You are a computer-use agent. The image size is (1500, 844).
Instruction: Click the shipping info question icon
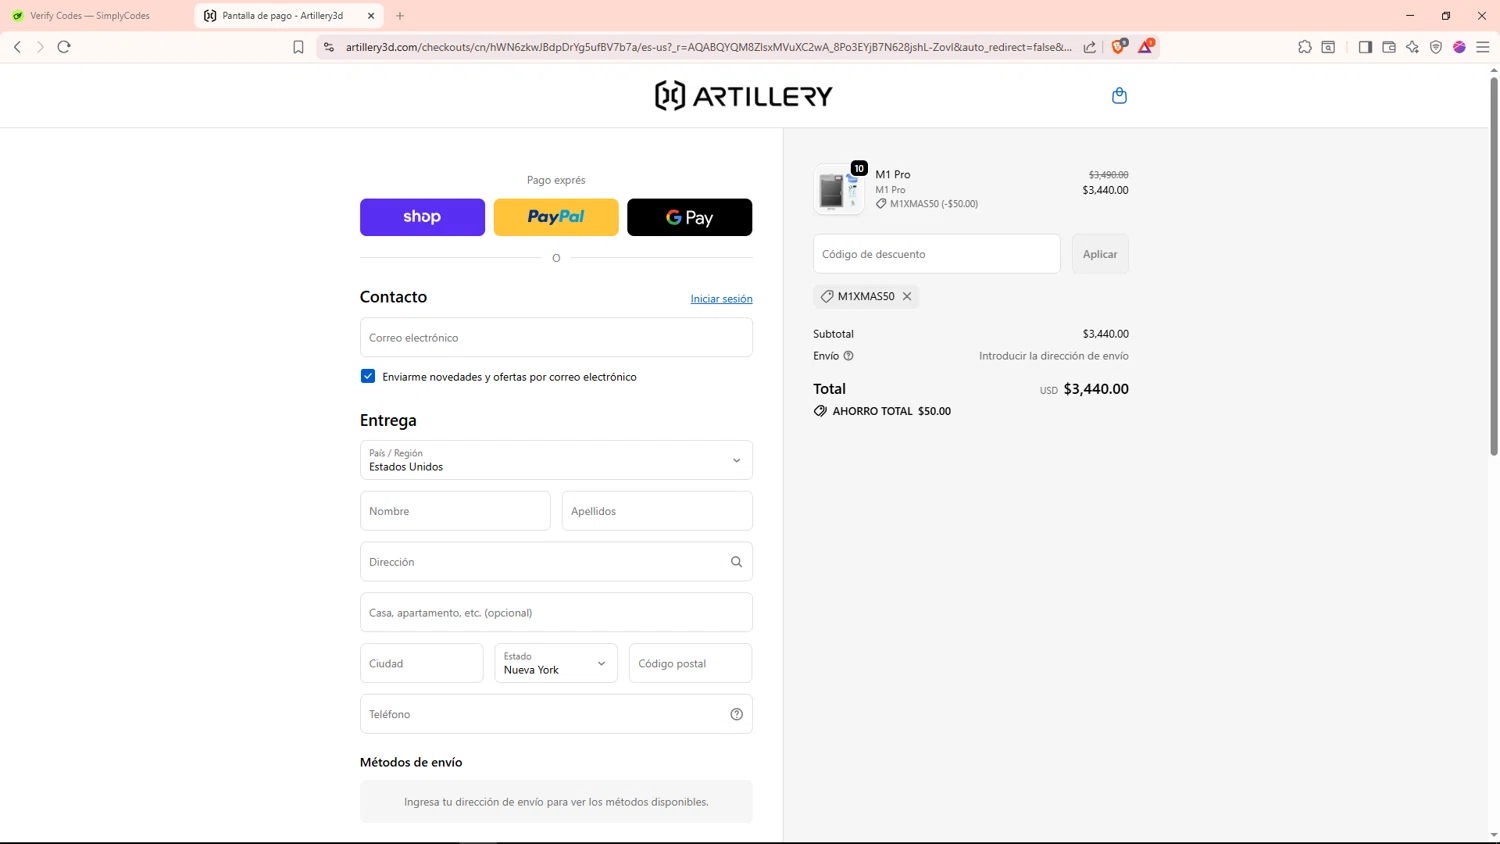click(848, 356)
